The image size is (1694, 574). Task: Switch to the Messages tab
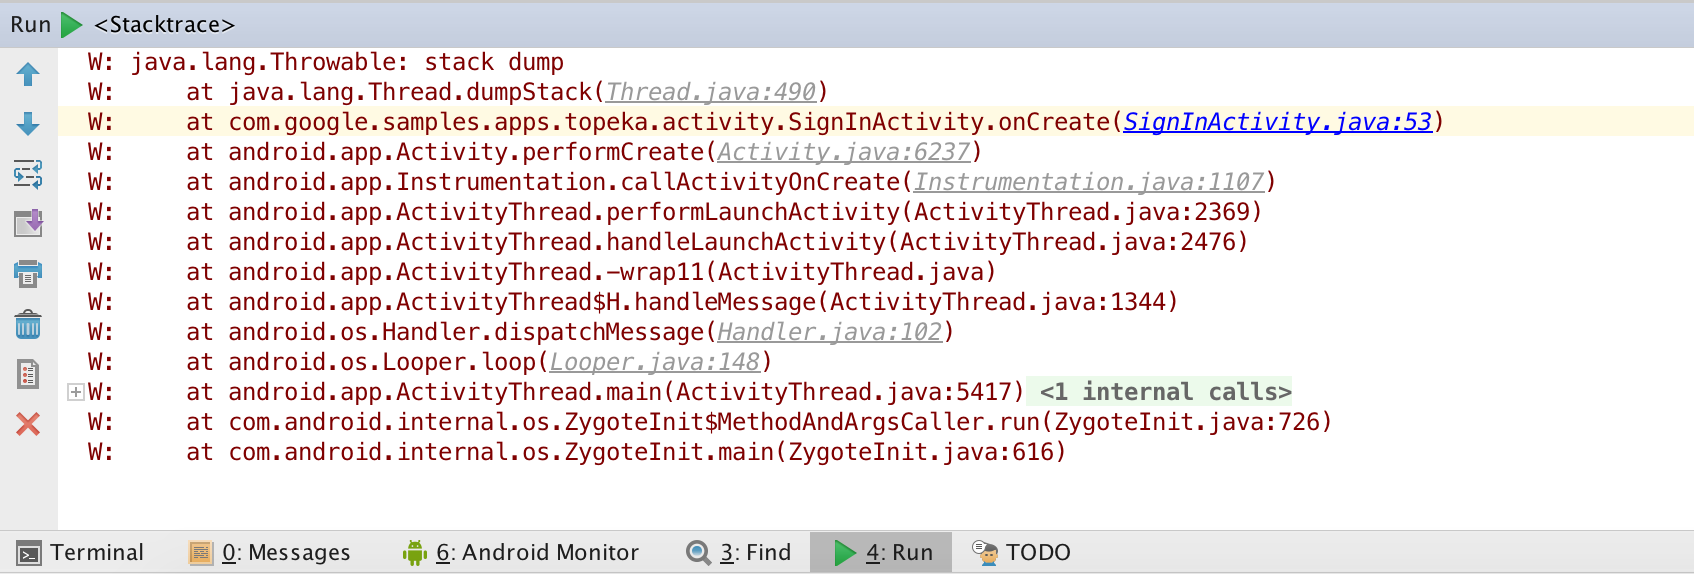270,552
